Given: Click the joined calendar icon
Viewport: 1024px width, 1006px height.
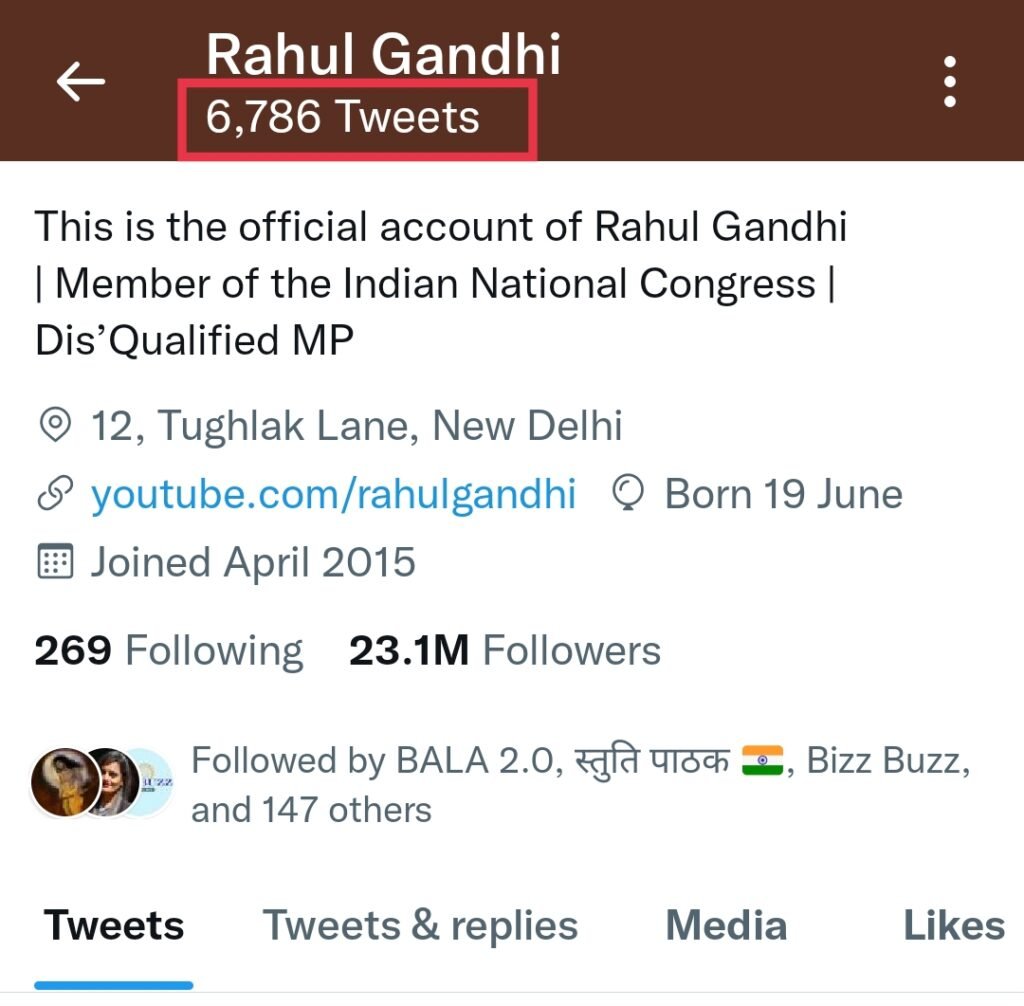Looking at the screenshot, I should [x=55, y=561].
